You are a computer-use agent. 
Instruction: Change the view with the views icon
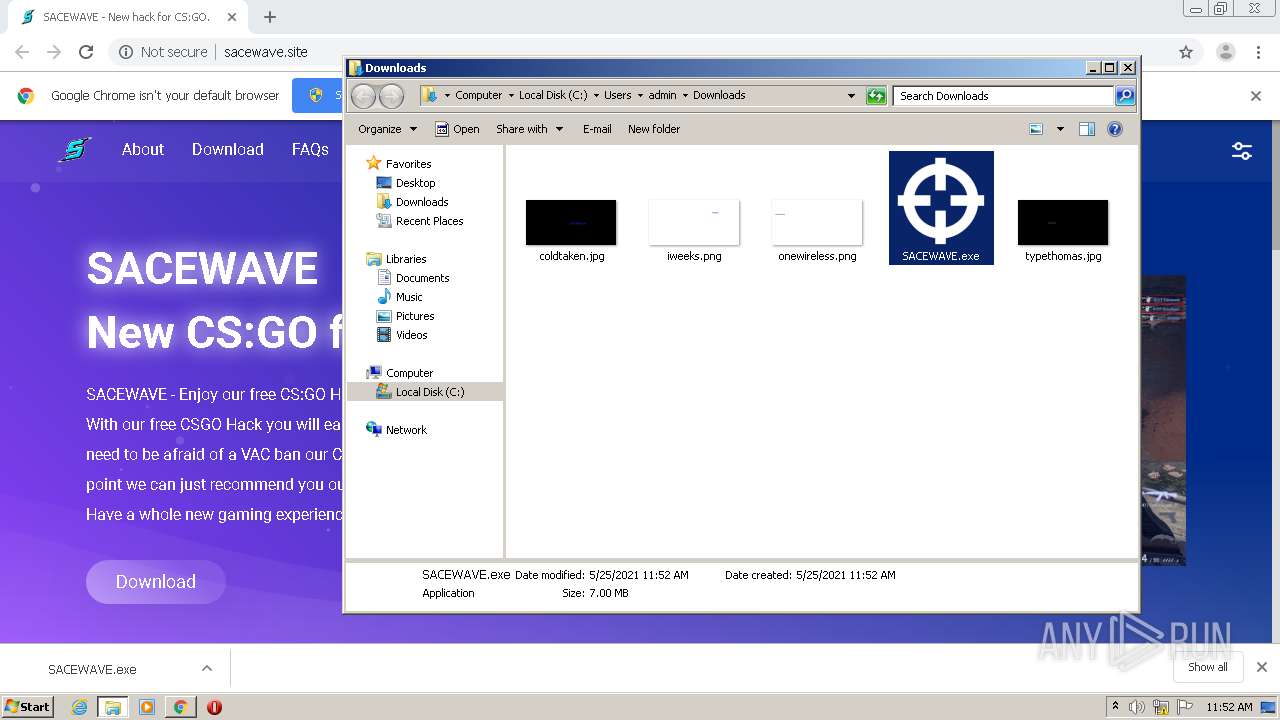(x=1036, y=129)
